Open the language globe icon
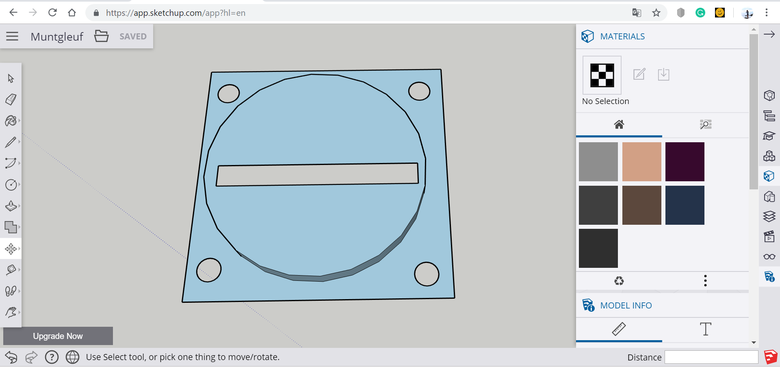Screen dimensions: 780x367 [72, 357]
